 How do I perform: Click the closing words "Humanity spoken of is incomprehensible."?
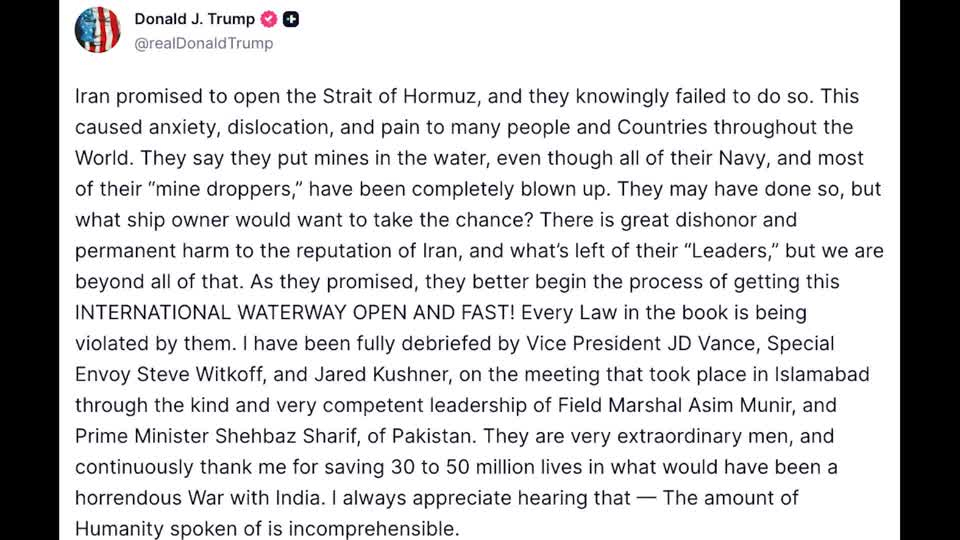pyautogui.click(x=266, y=528)
